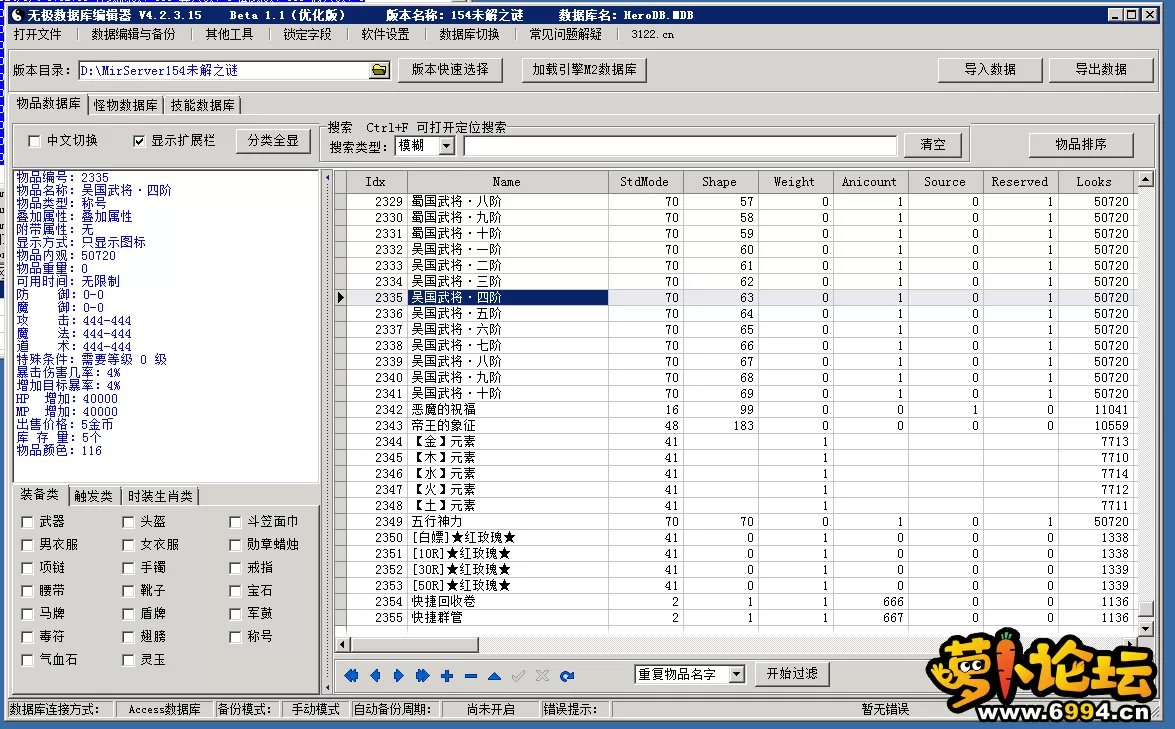Click the splitter arrow beside the navigator bar
The width and height of the screenshot is (1175, 729).
pos(327,686)
